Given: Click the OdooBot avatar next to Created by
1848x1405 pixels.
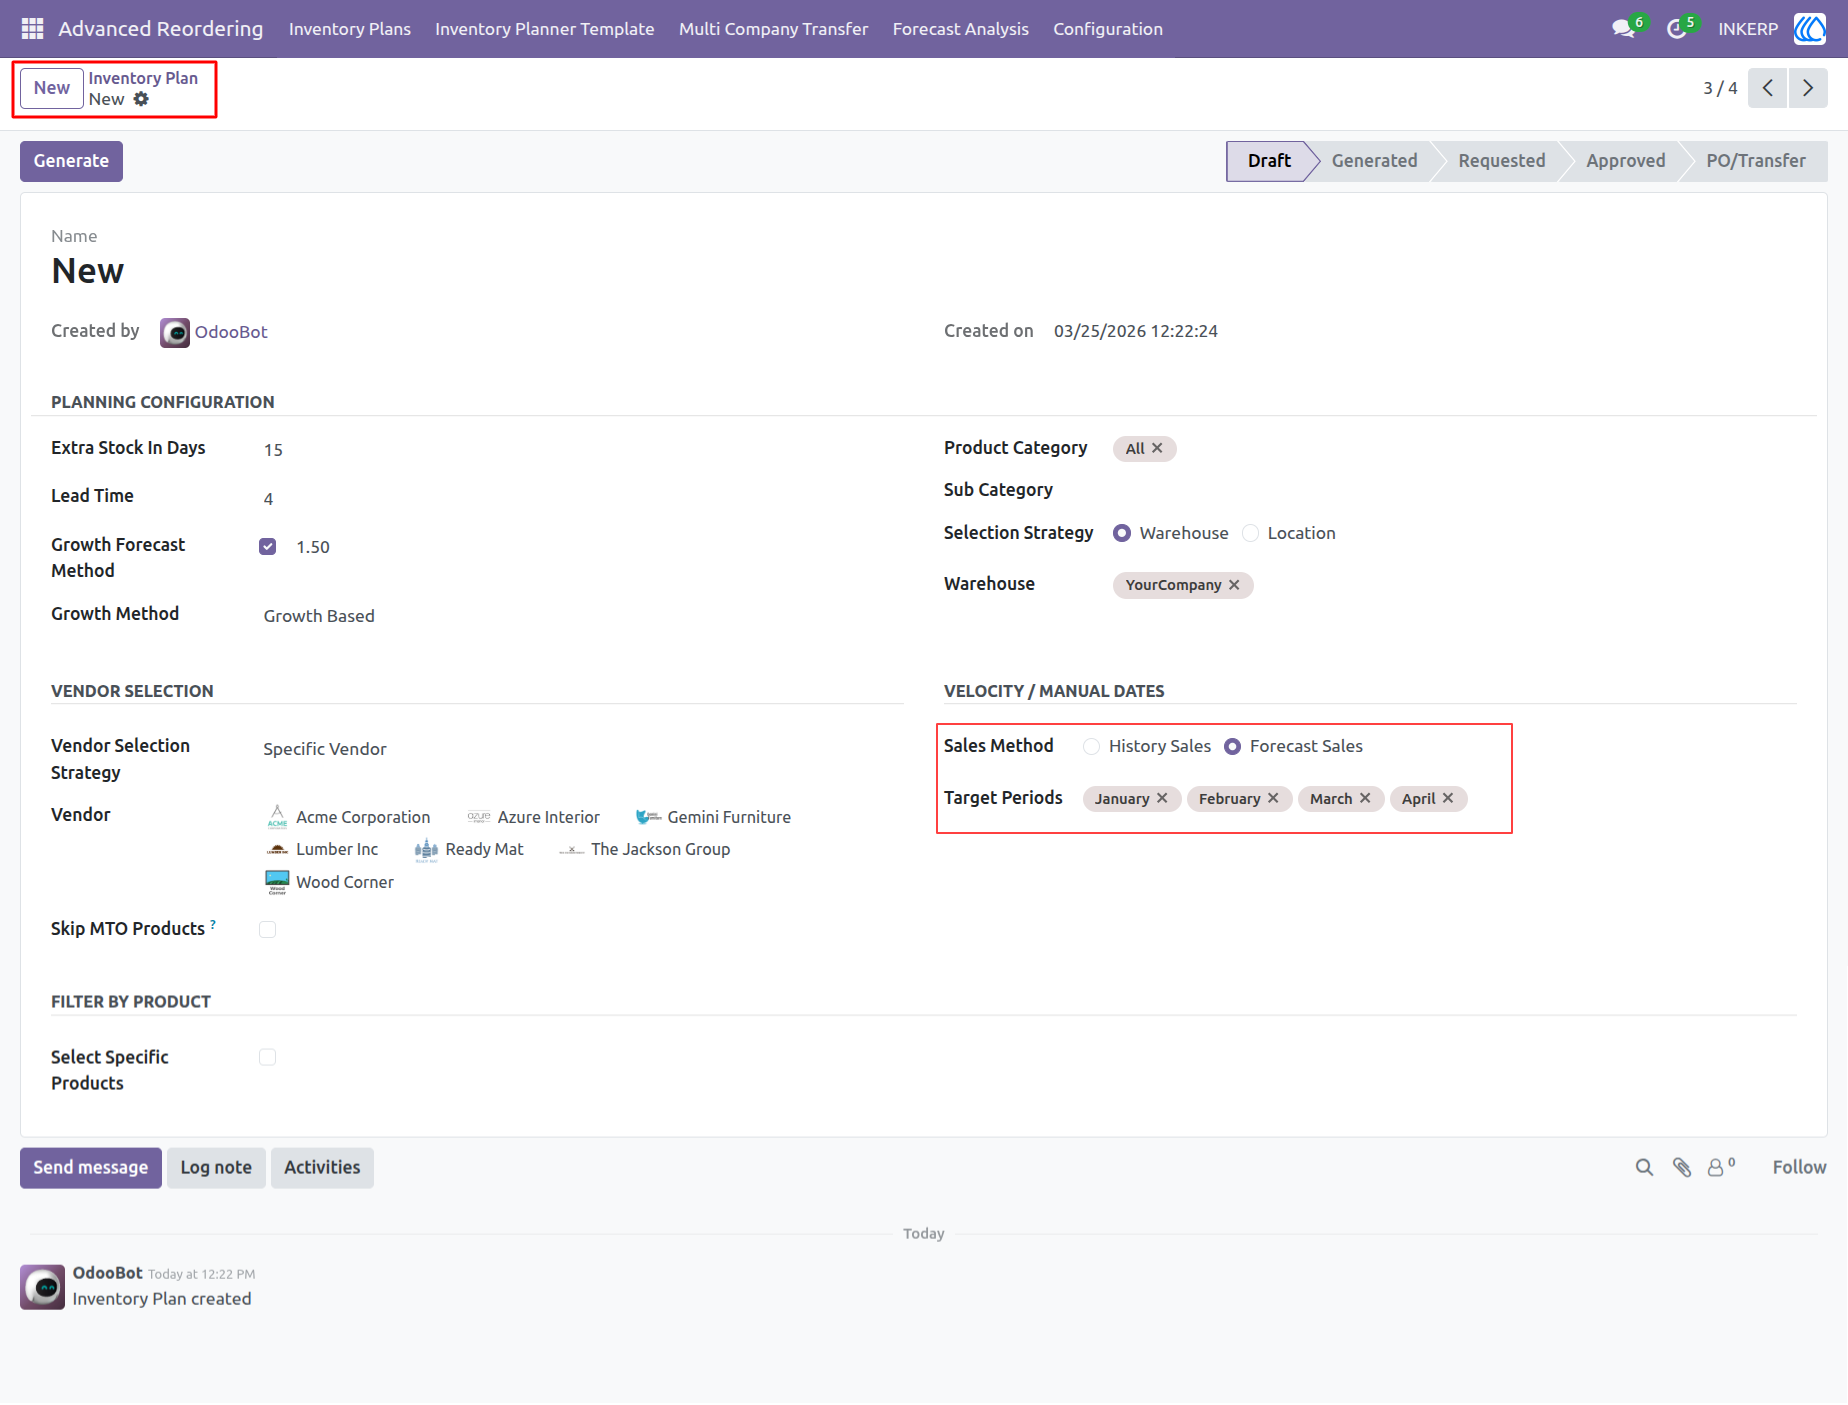Looking at the screenshot, I should [x=175, y=332].
